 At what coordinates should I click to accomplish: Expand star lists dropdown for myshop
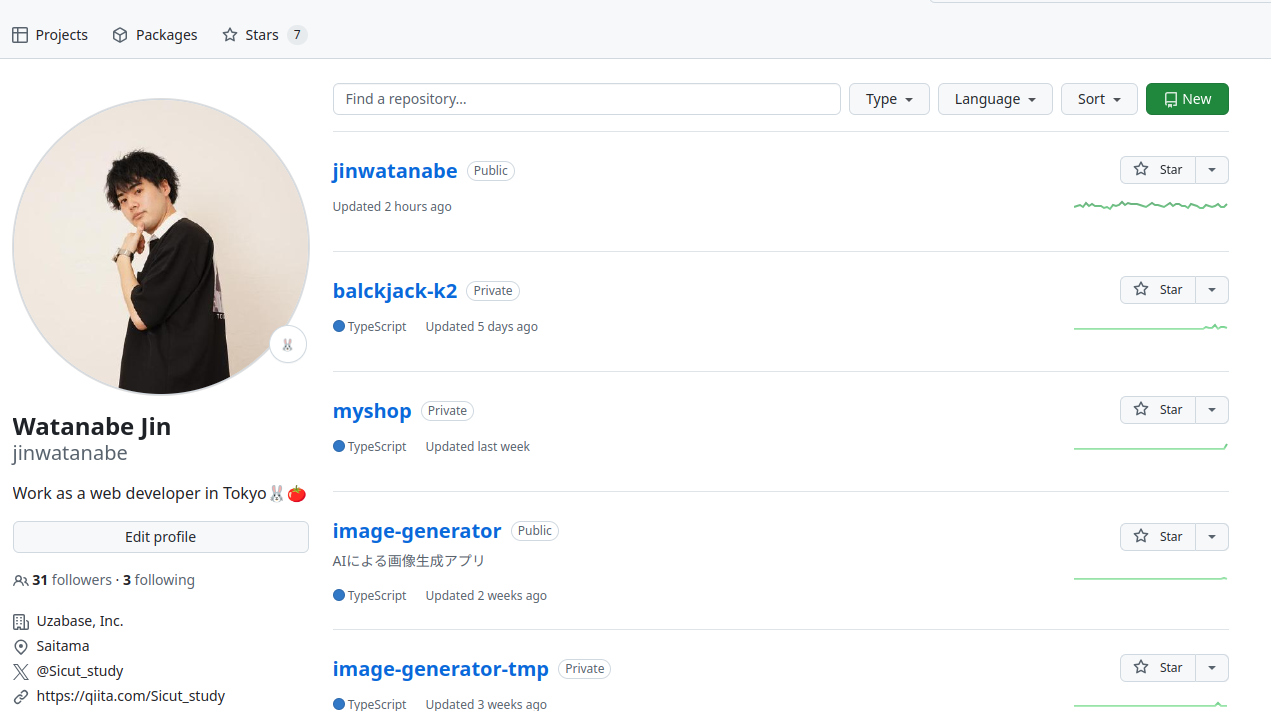[1212, 410]
